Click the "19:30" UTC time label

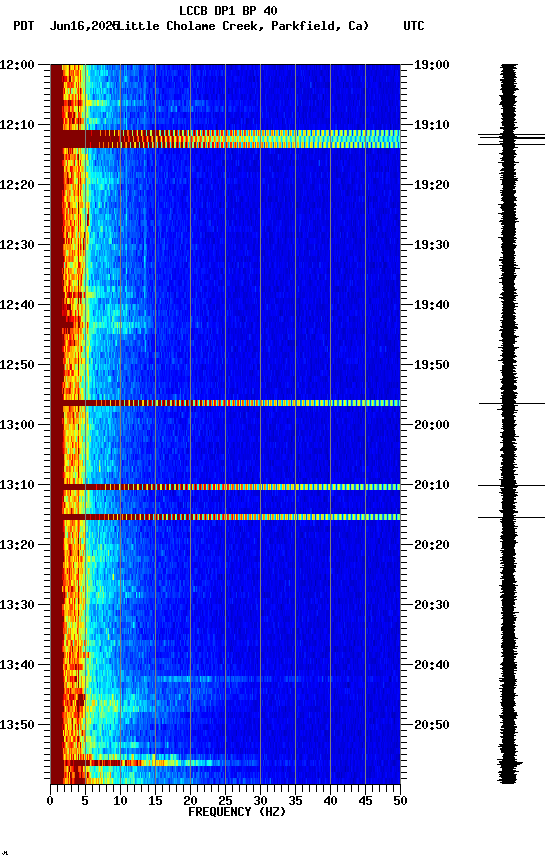(432, 245)
